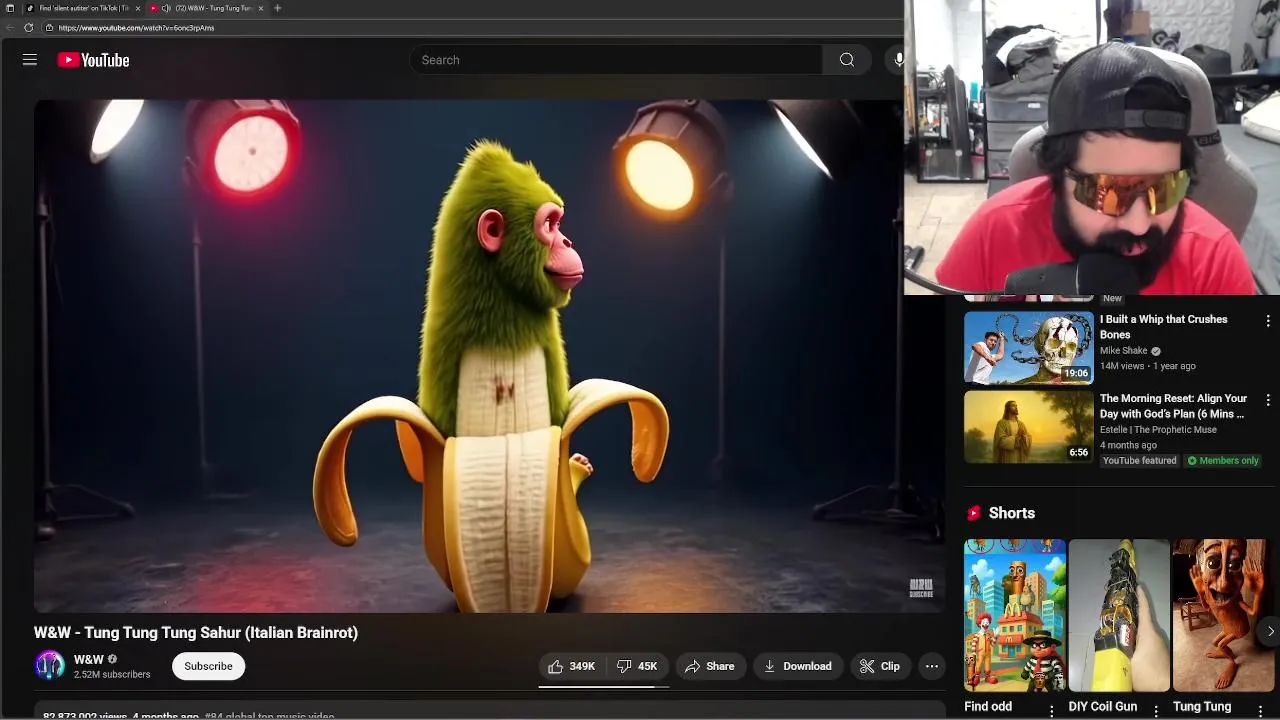Open 'The Morning Reset' video thumbnail
The height and width of the screenshot is (720, 1280).
[x=1029, y=427]
